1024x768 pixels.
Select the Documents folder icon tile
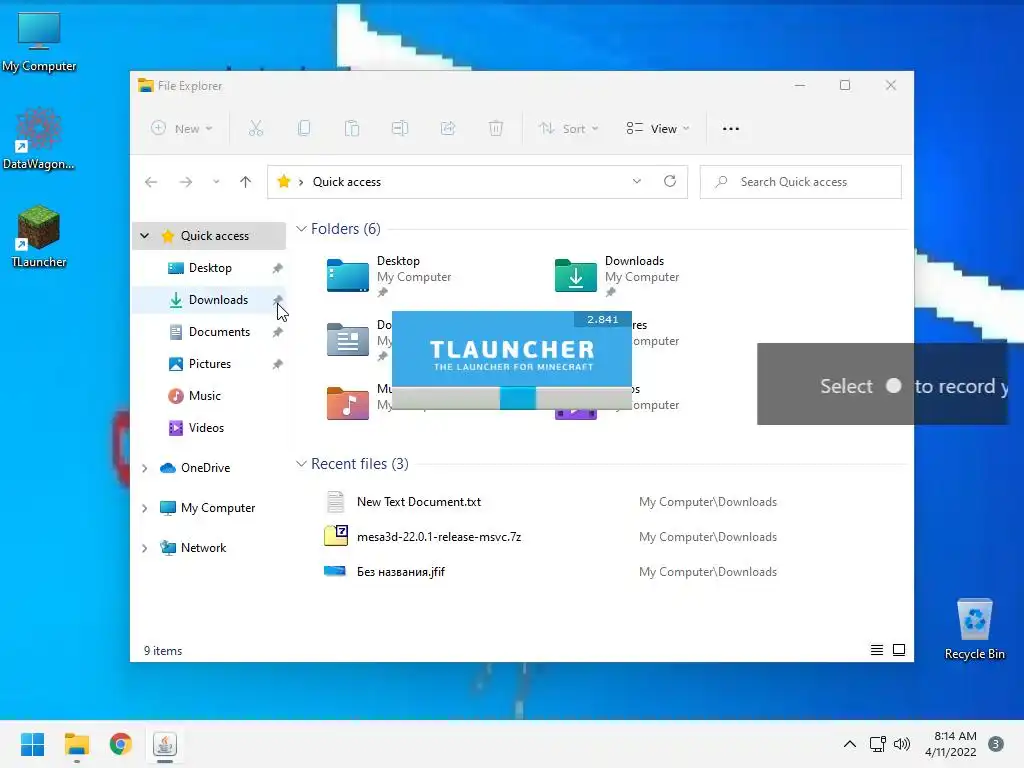(x=347, y=339)
